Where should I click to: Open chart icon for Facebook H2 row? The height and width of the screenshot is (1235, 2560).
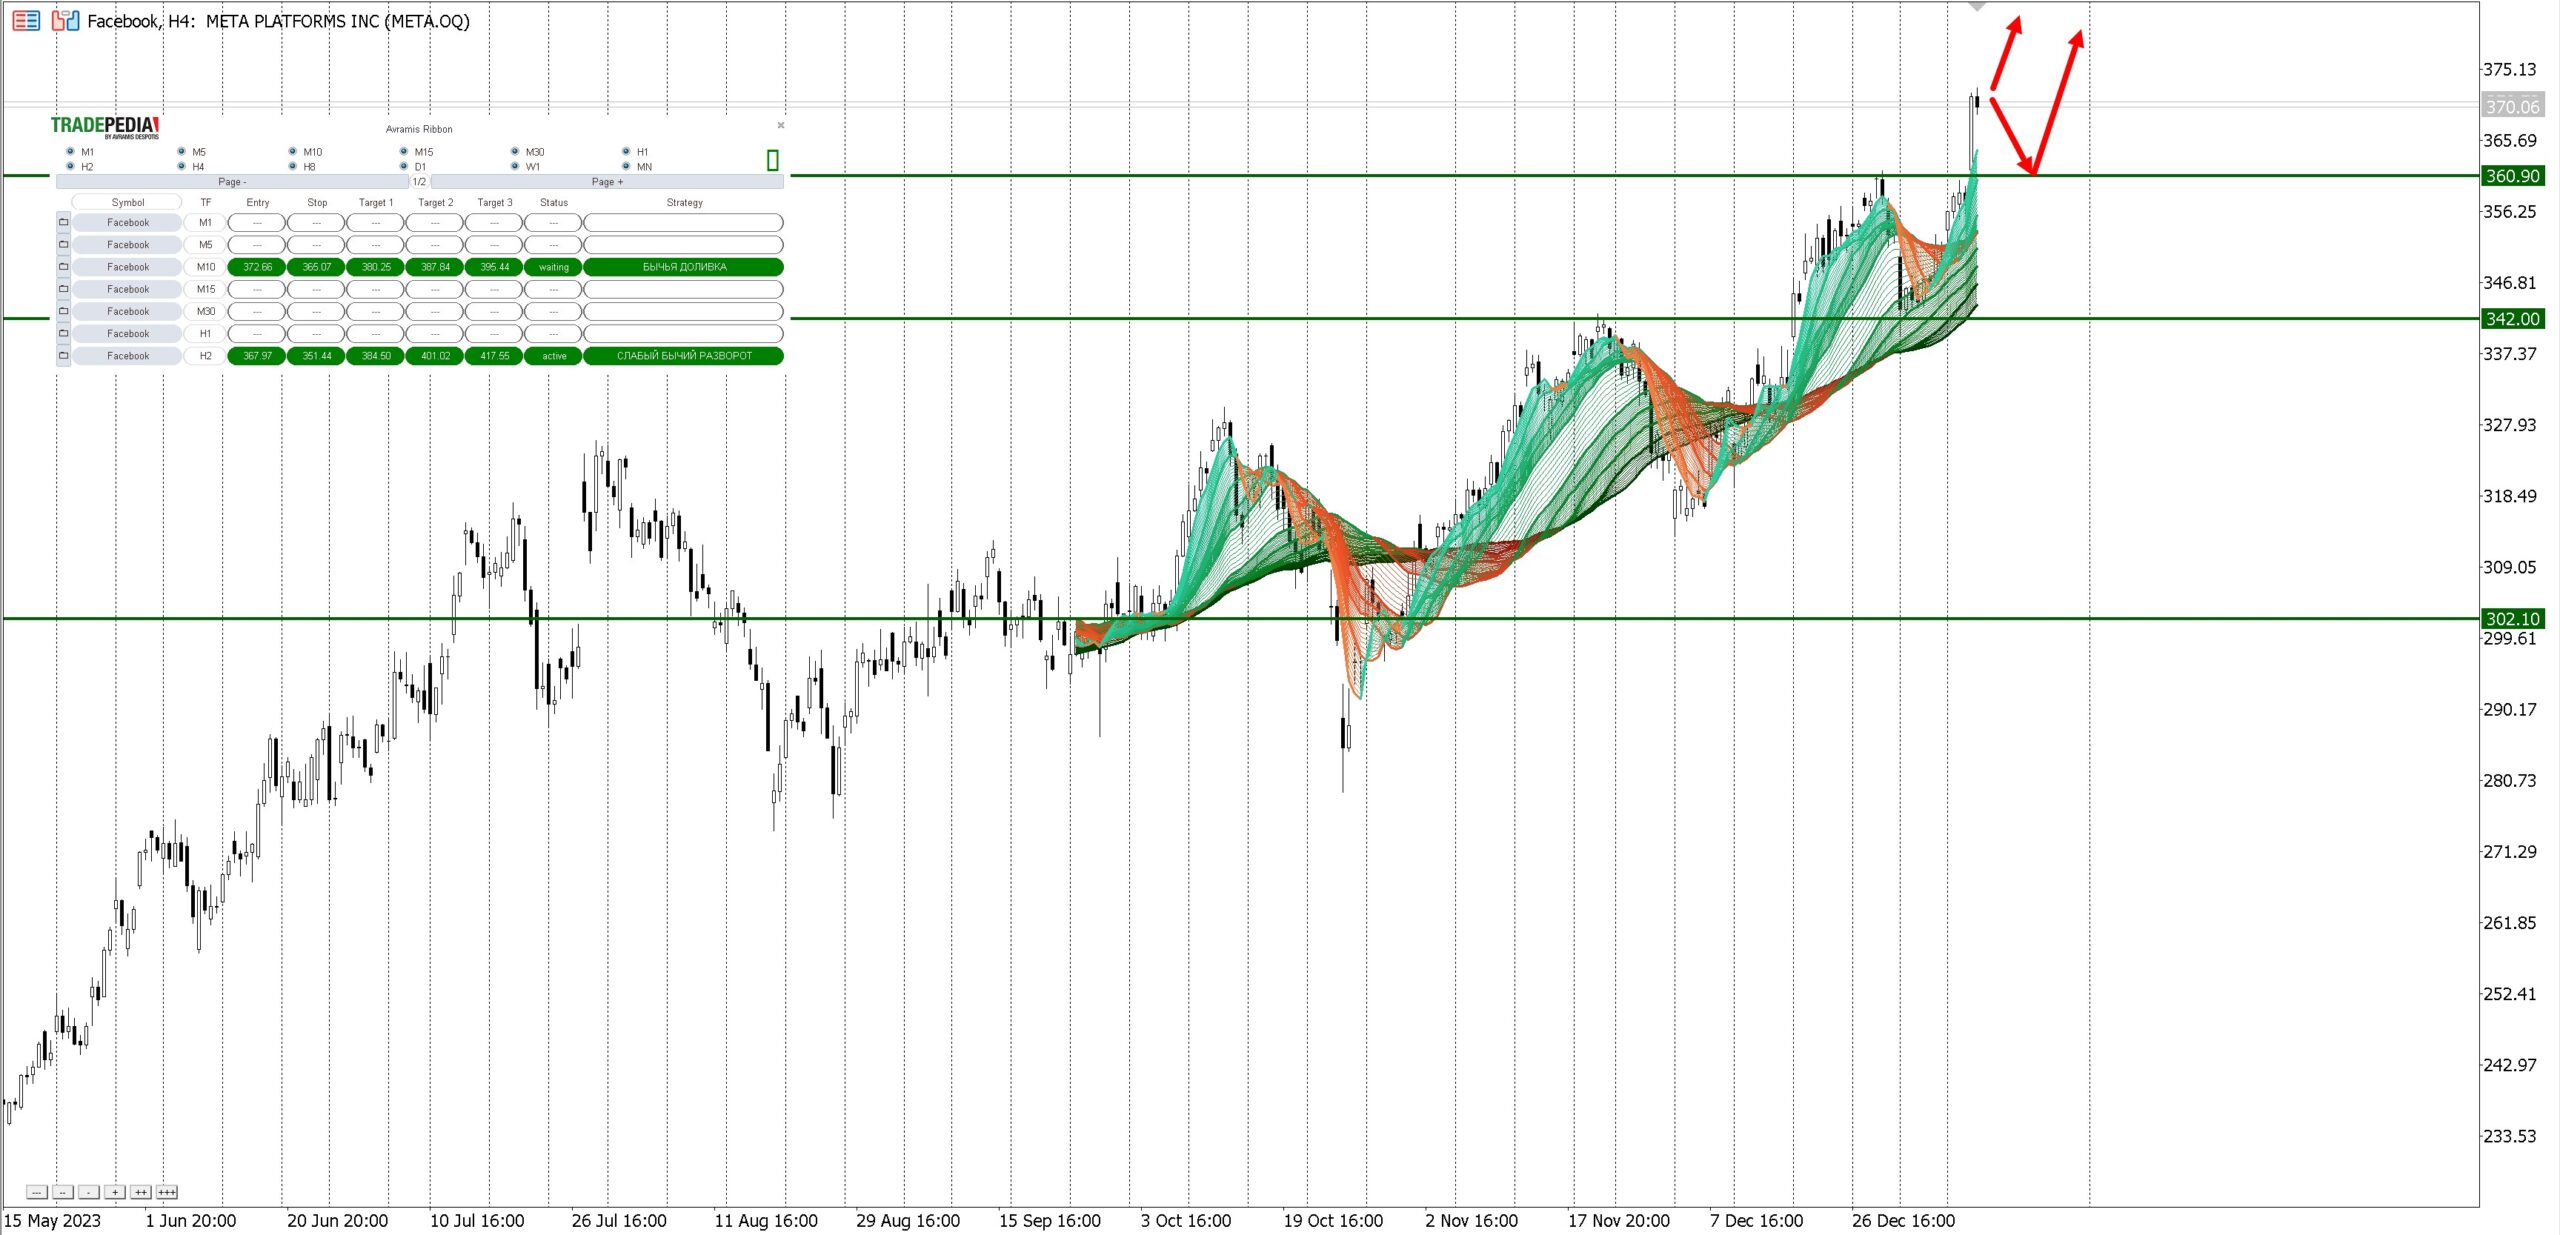(64, 356)
